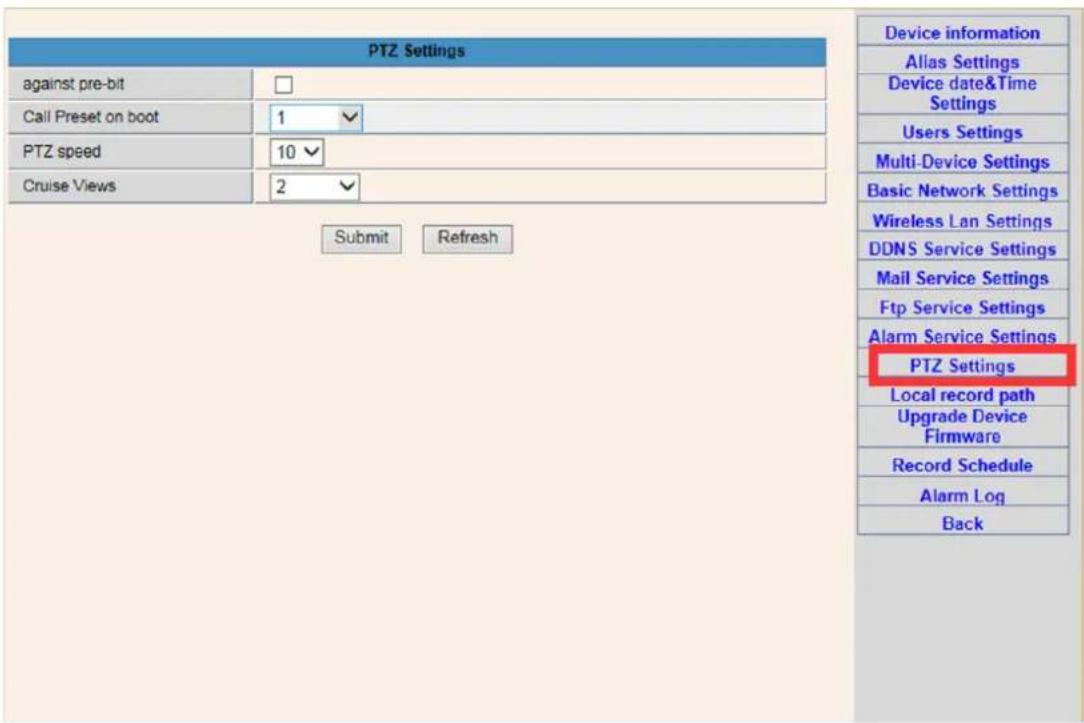Open Device information page
This screenshot has height=723, width=1084.
click(x=962, y=32)
